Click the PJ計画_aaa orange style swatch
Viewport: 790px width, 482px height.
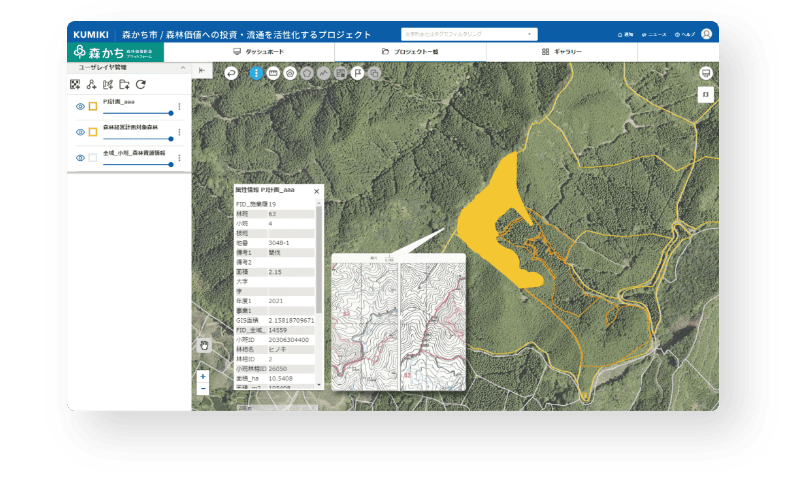click(x=93, y=106)
